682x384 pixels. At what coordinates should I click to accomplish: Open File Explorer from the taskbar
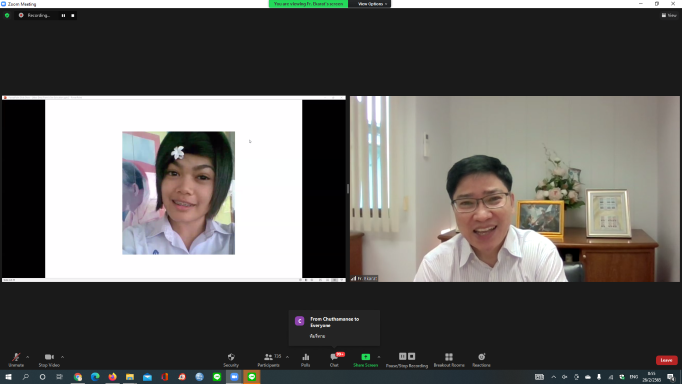(130, 377)
